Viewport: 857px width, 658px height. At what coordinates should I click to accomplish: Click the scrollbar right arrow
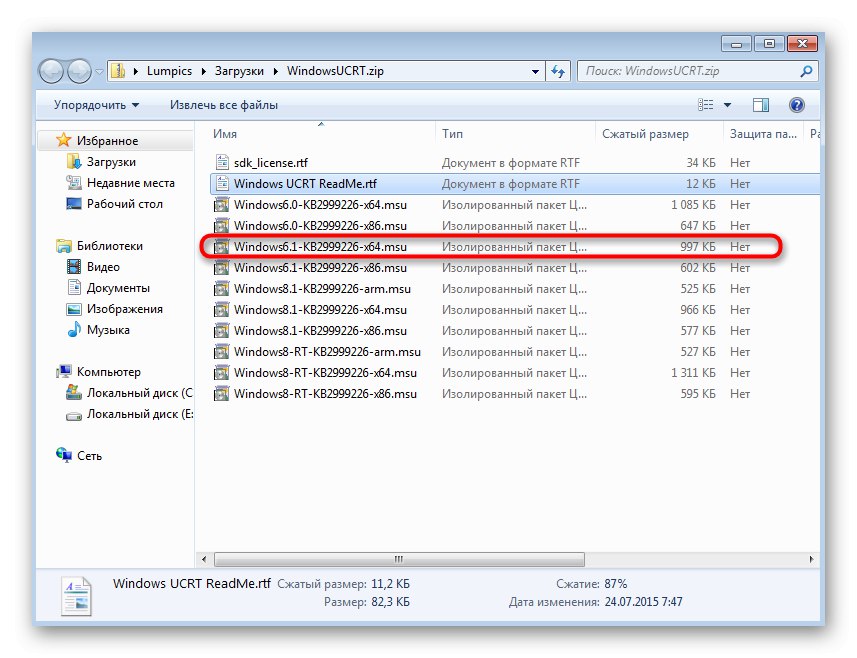[x=811, y=559]
